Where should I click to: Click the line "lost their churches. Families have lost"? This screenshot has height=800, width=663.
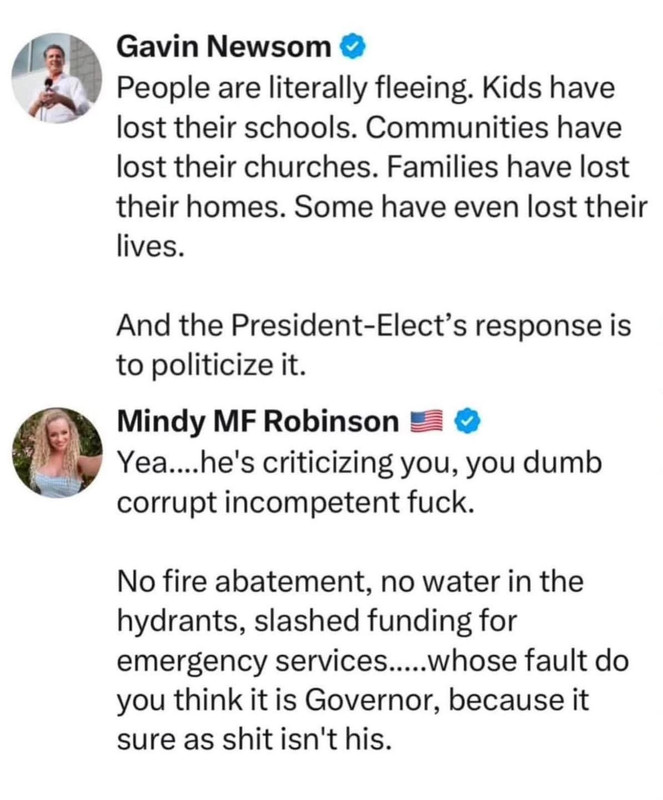(373, 167)
